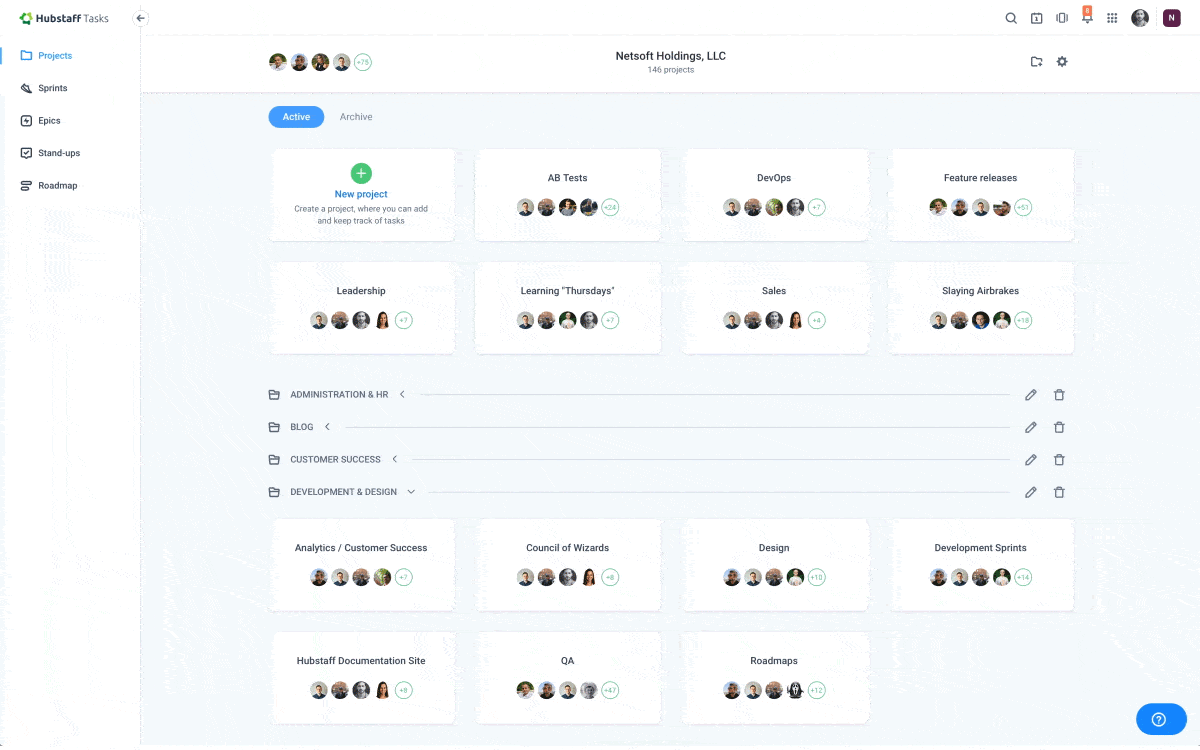The height and width of the screenshot is (750, 1200).
Task: Click the Hubstaff Tasks logo
Action: (64, 18)
